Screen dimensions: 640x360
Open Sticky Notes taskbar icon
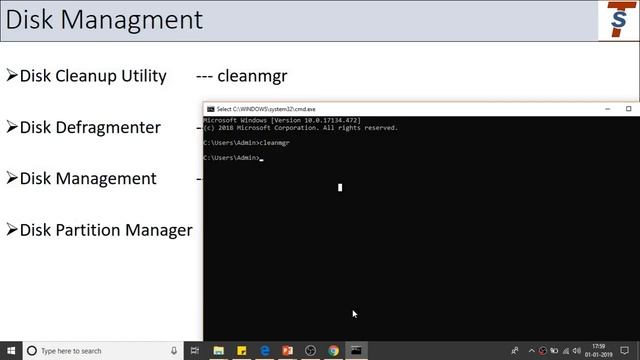pyautogui.click(x=242, y=351)
